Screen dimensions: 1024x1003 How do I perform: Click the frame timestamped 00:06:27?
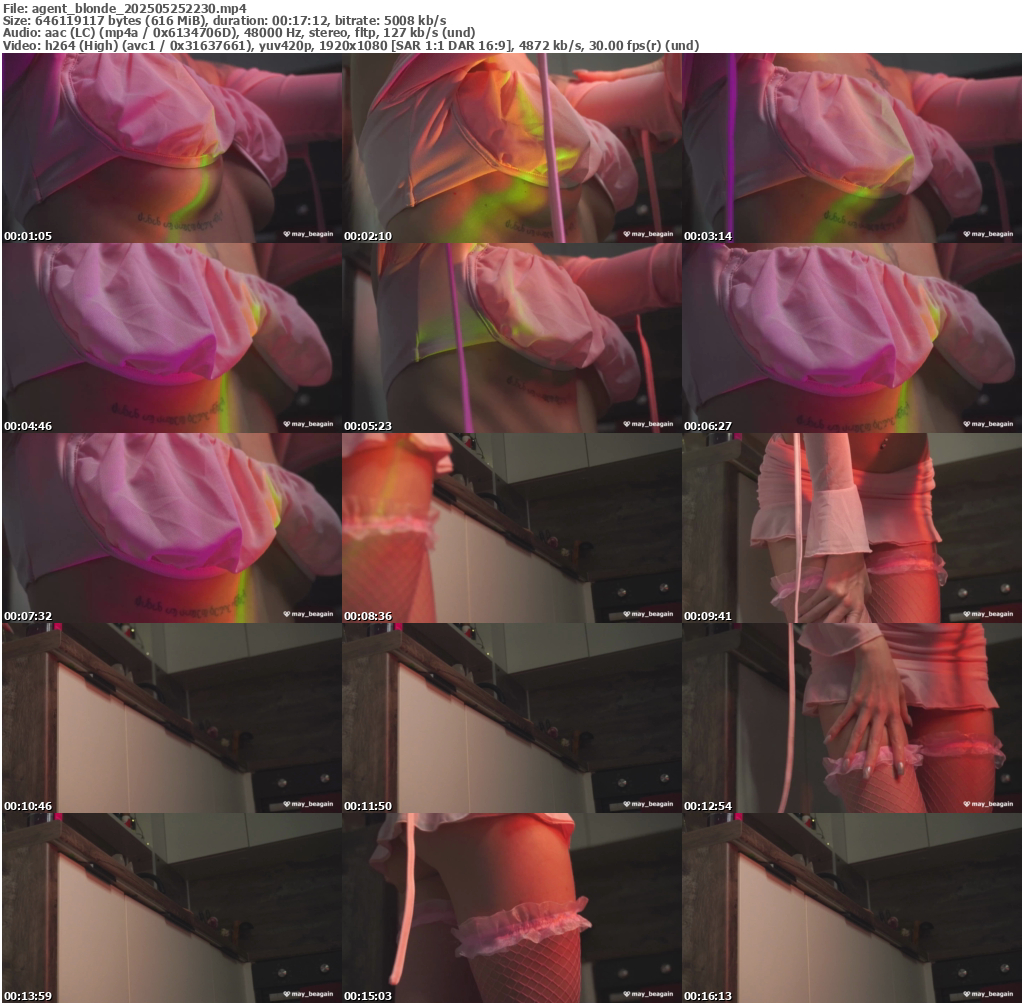(x=852, y=338)
